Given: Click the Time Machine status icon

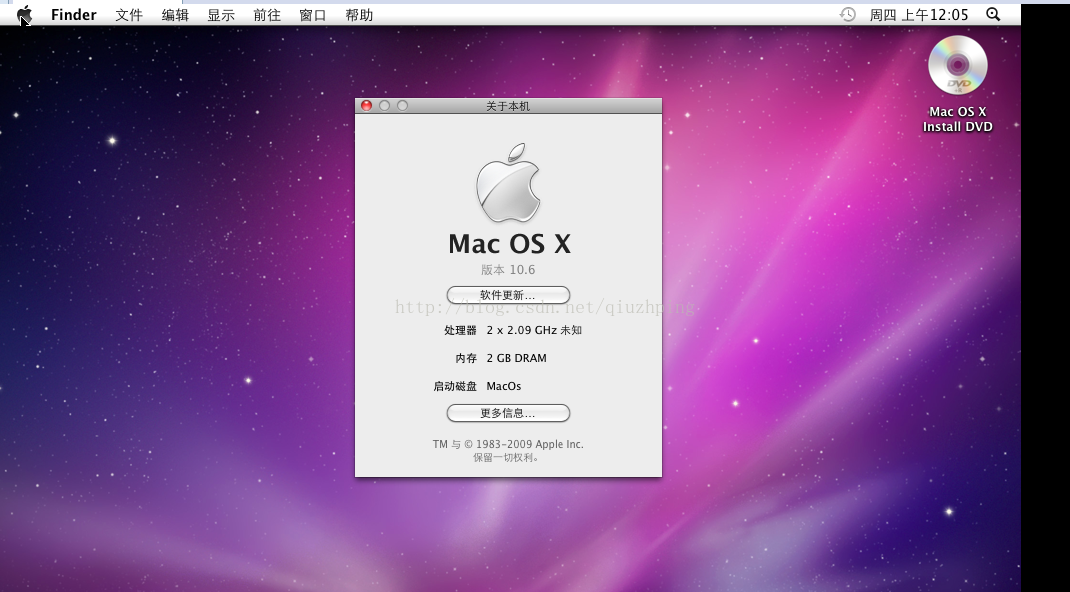Looking at the screenshot, I should click(x=847, y=14).
